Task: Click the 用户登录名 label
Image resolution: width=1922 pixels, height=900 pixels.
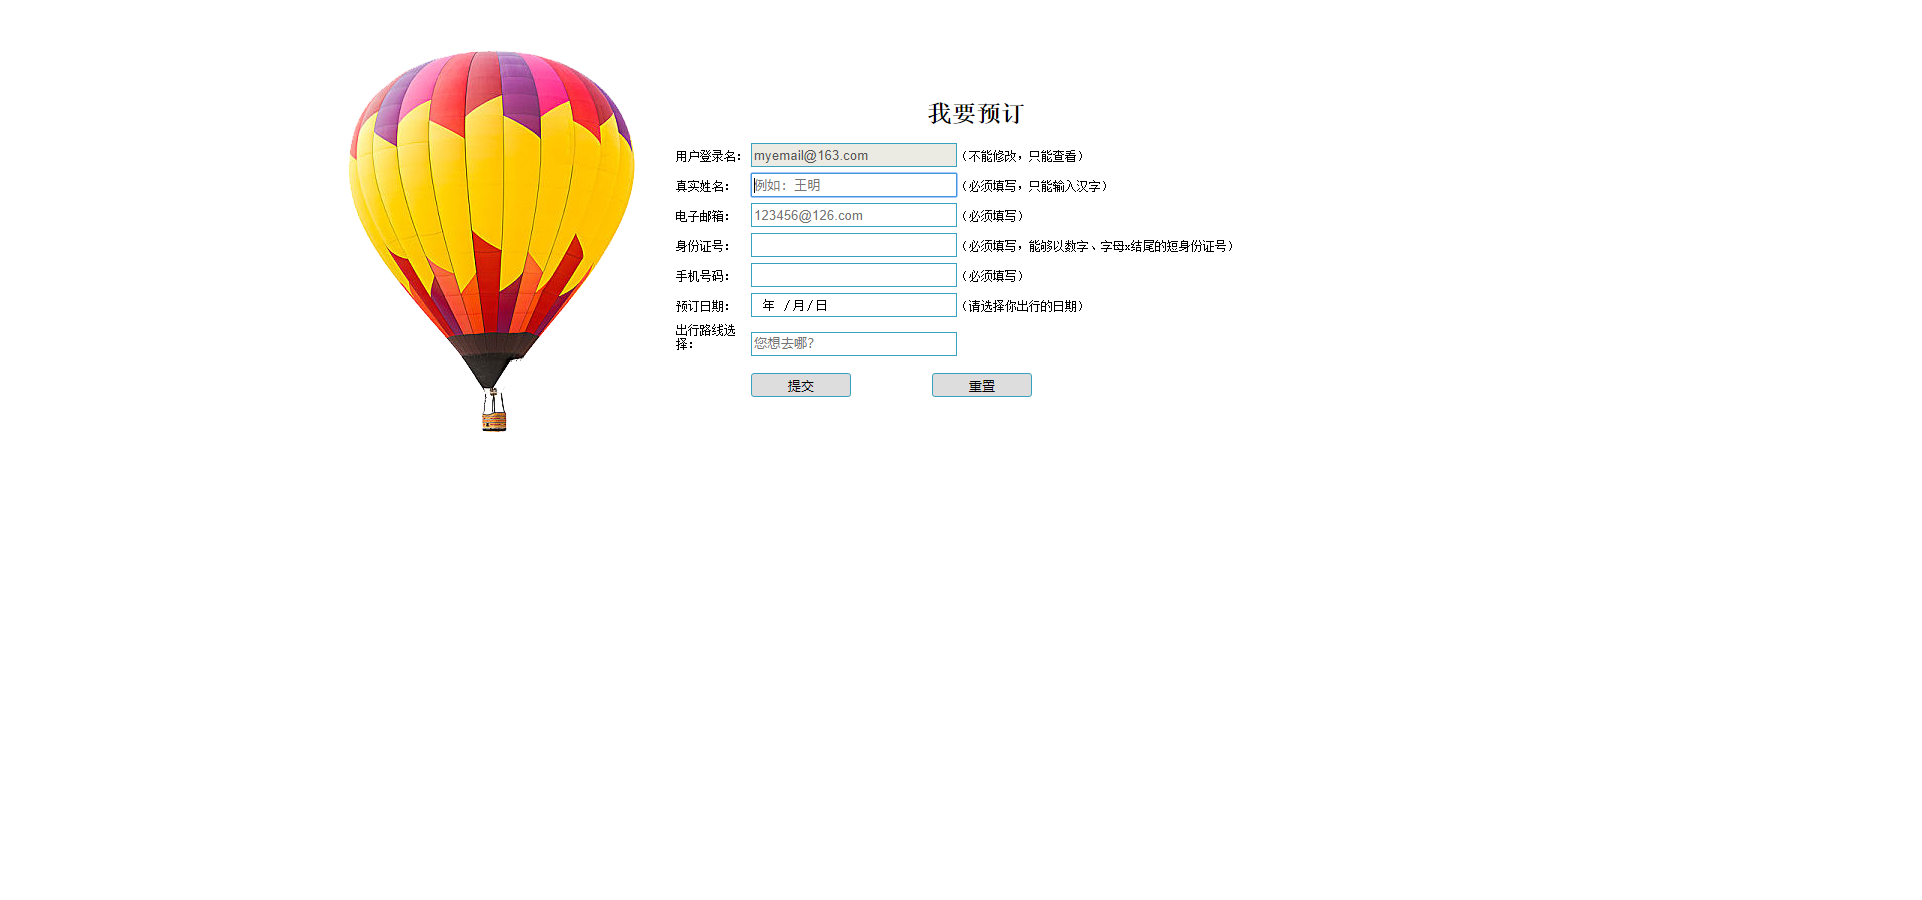Action: 707,156
